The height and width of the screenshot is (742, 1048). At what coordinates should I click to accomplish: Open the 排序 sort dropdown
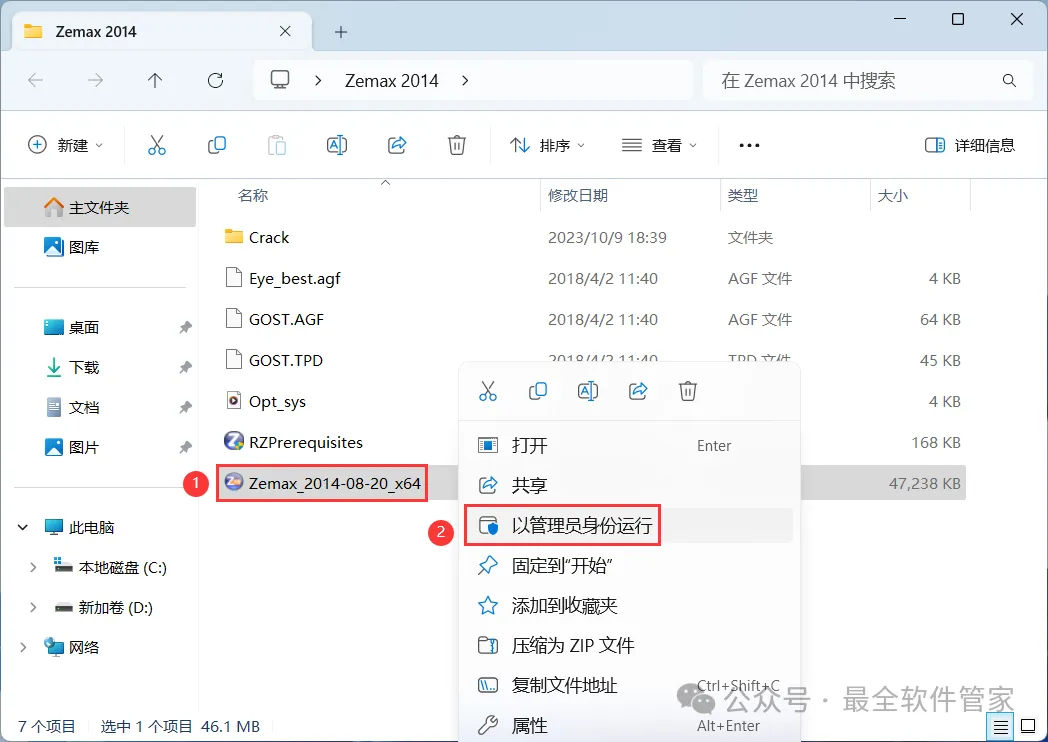pos(547,145)
